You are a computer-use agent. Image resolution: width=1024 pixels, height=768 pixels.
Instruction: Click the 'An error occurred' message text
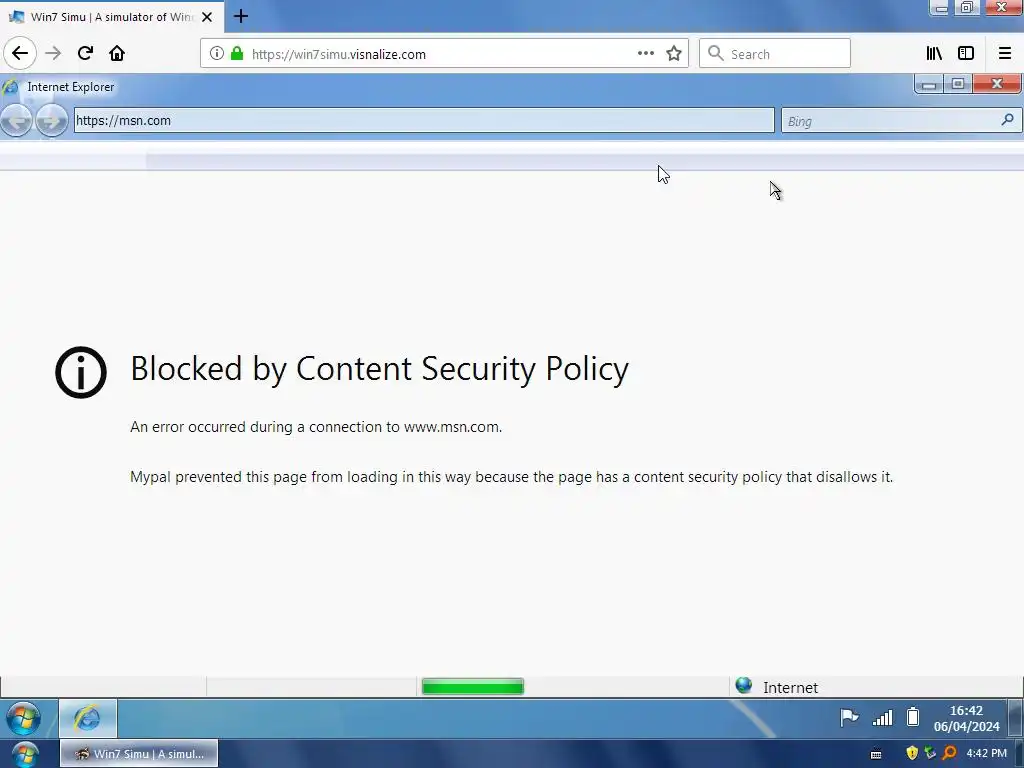click(x=316, y=427)
